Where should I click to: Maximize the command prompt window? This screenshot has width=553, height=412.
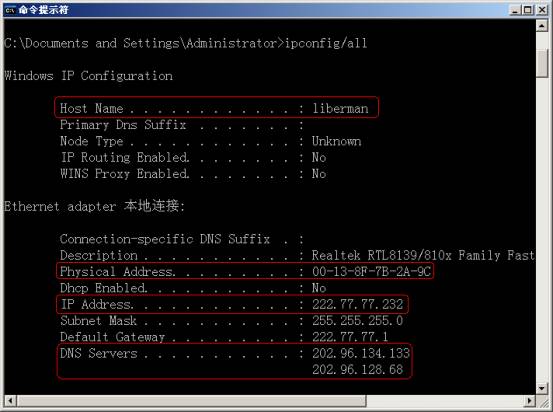click(x=528, y=10)
